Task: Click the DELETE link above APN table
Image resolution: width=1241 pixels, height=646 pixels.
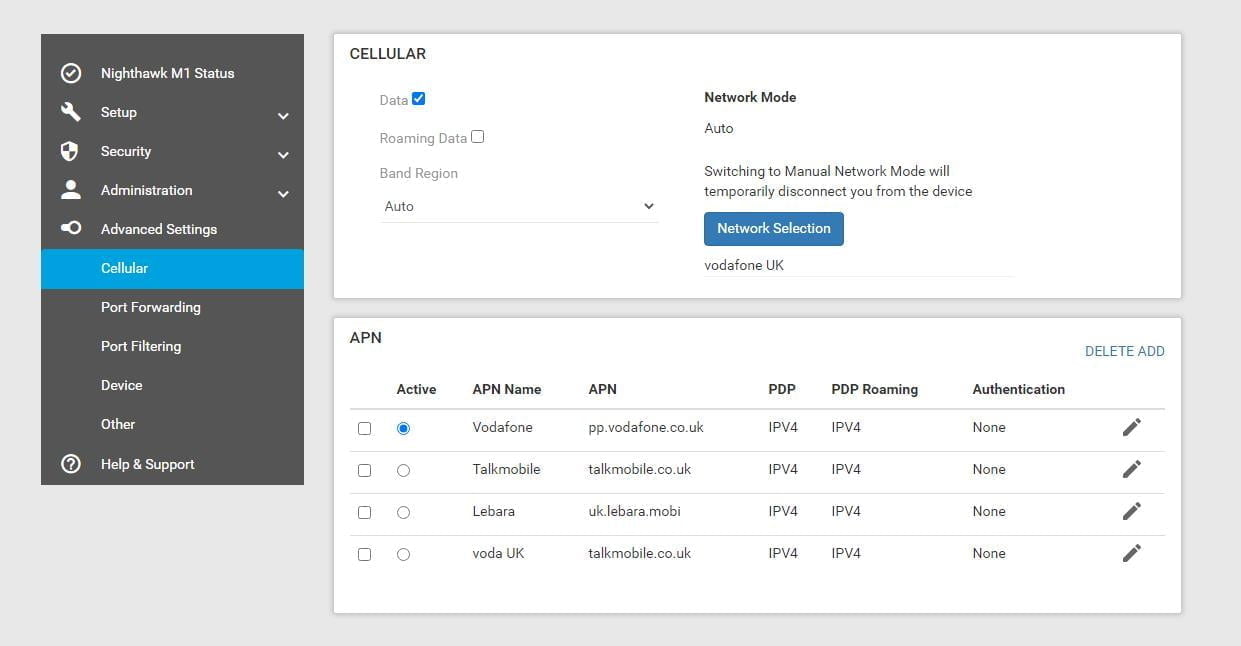Action: tap(1109, 352)
